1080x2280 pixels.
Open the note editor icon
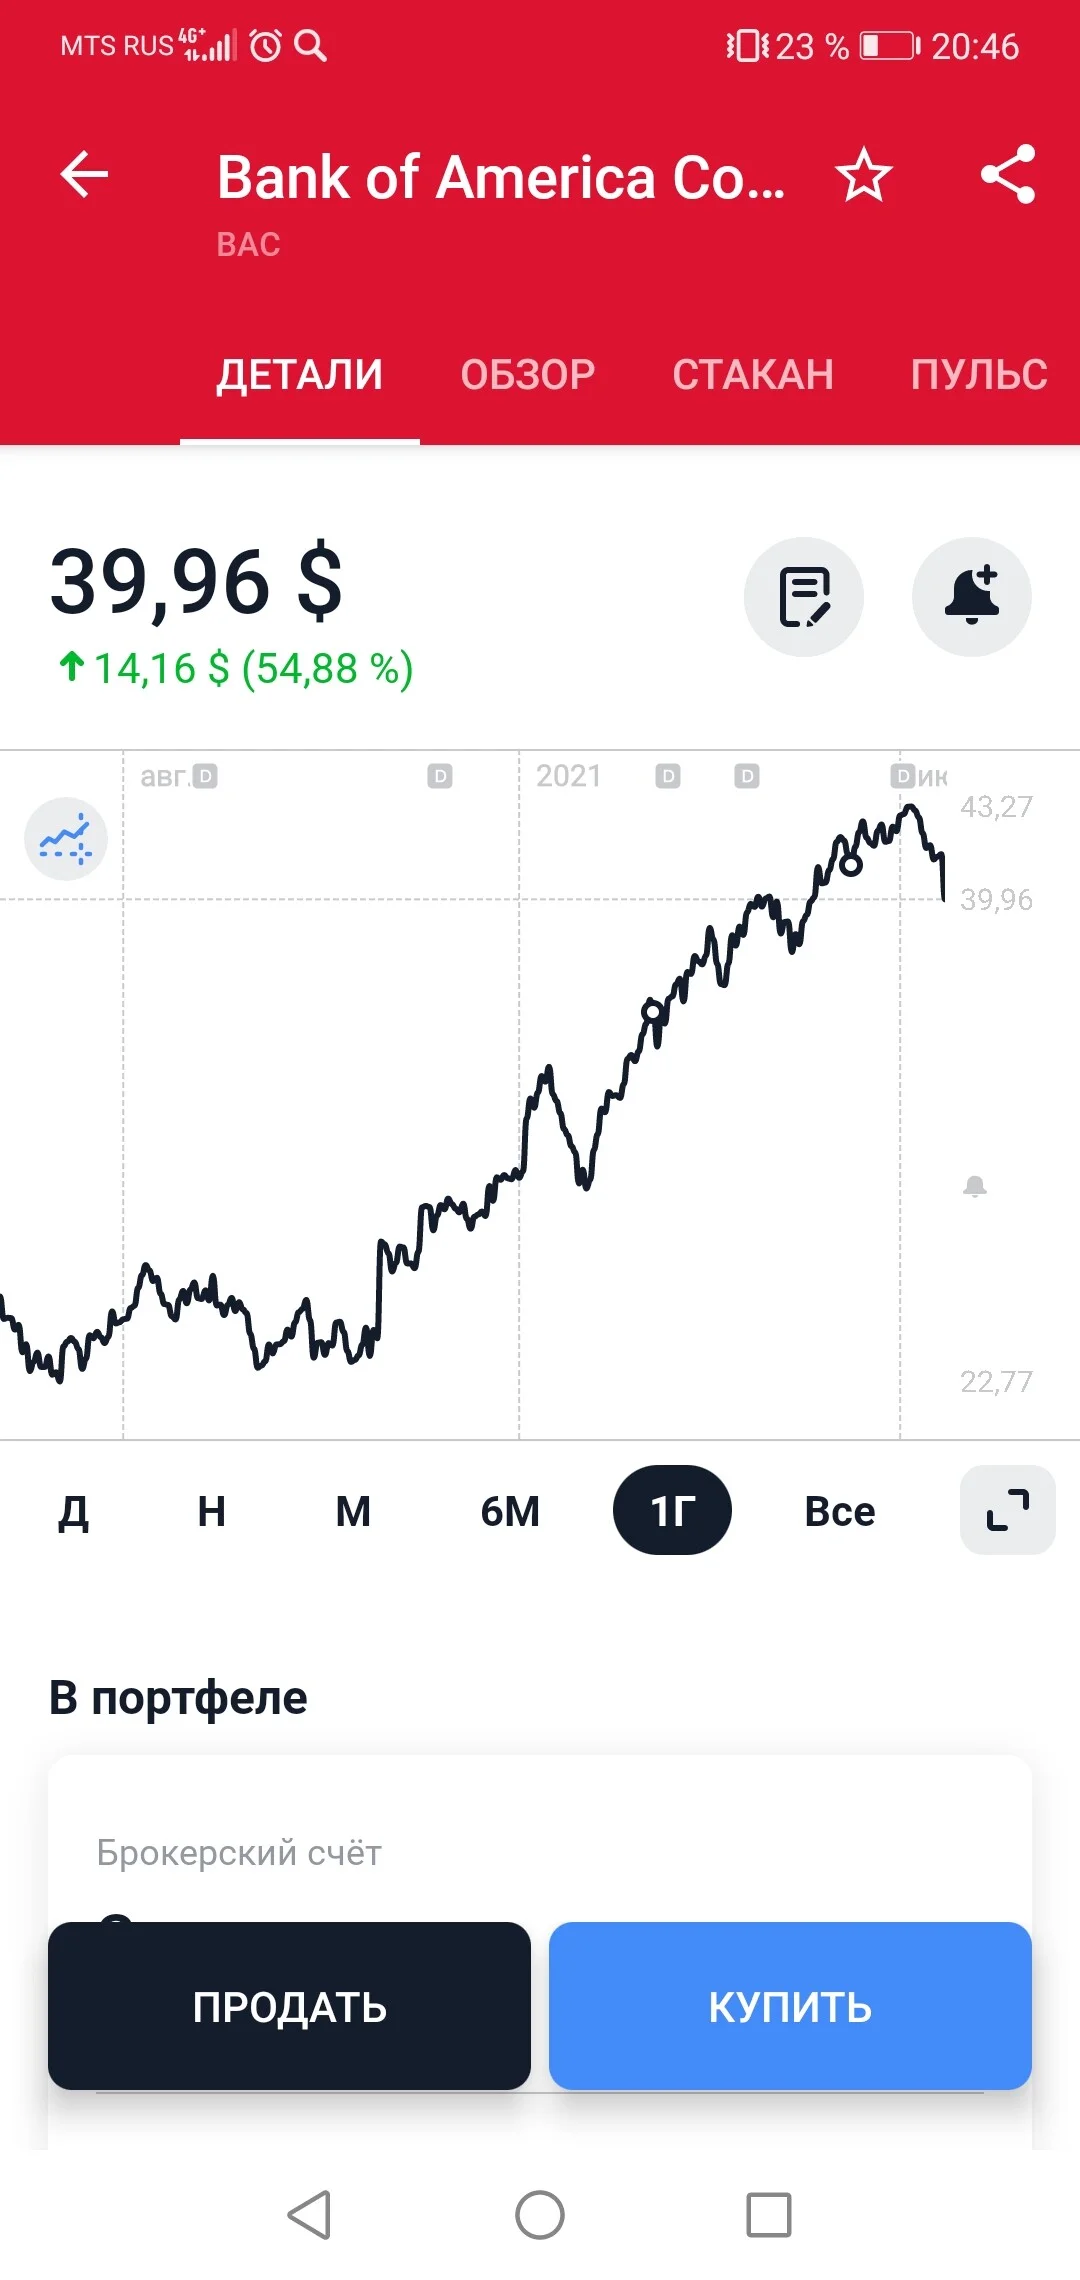point(804,597)
